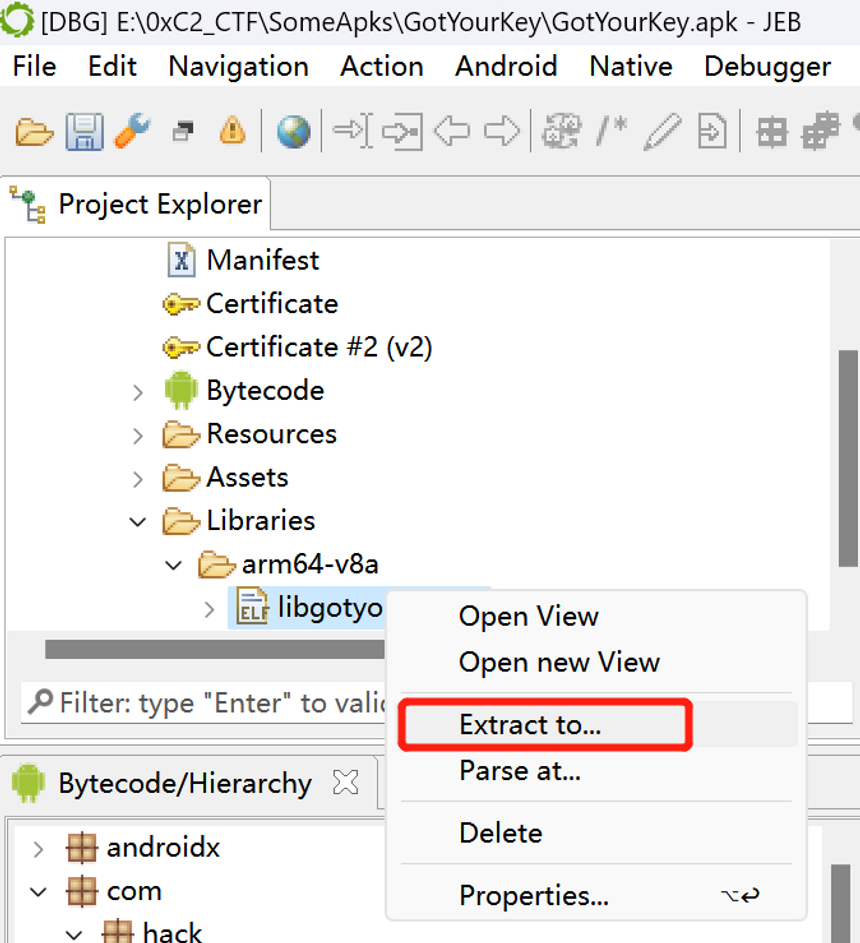Choose Open new View for the library

pos(560,662)
